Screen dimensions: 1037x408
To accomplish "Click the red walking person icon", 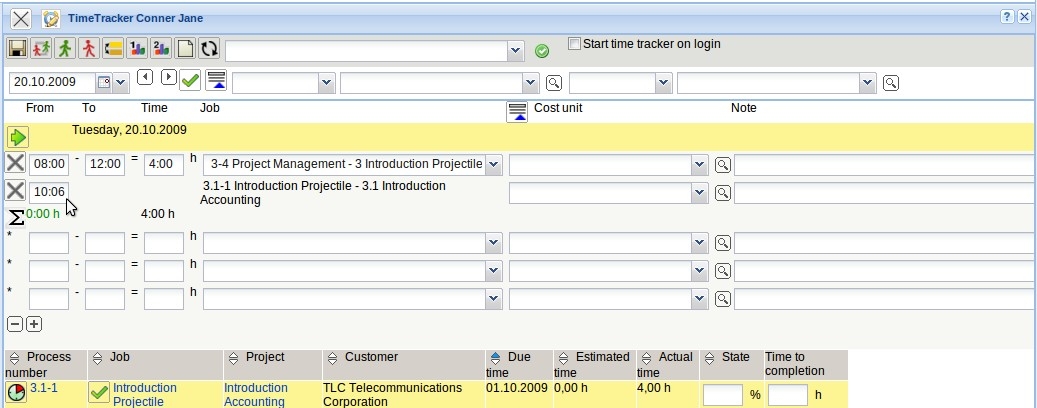I will tap(89, 48).
